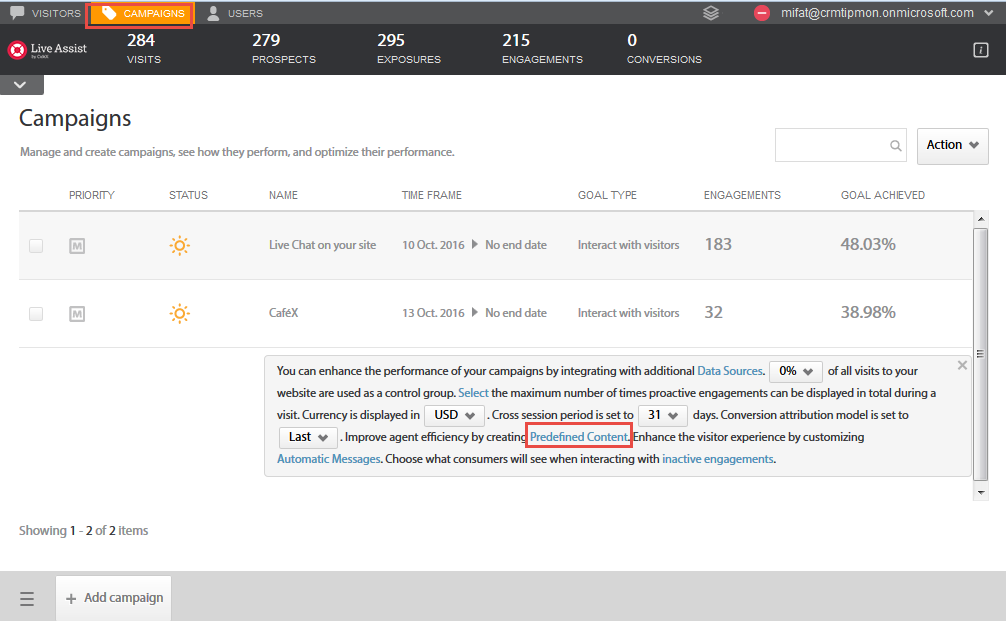Toggle the sun status icon for CaféX
This screenshot has height=621, width=1006.
tap(180, 313)
